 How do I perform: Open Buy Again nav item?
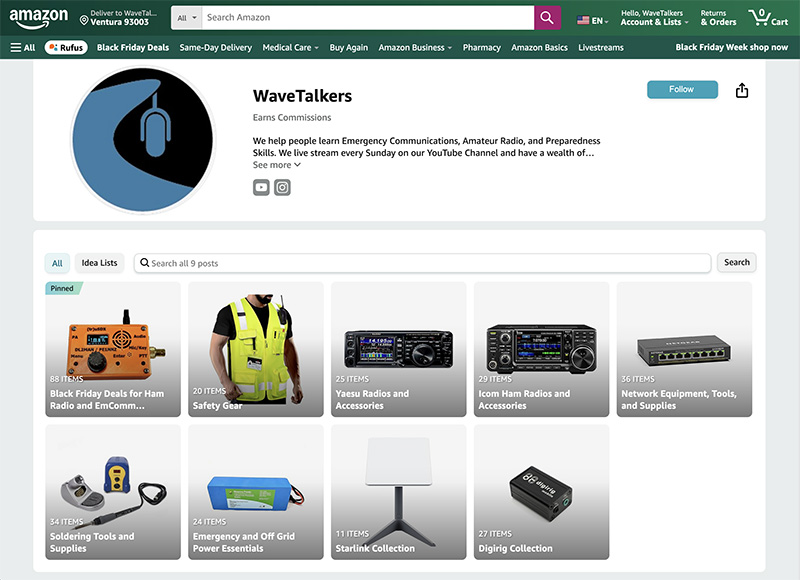[x=348, y=47]
